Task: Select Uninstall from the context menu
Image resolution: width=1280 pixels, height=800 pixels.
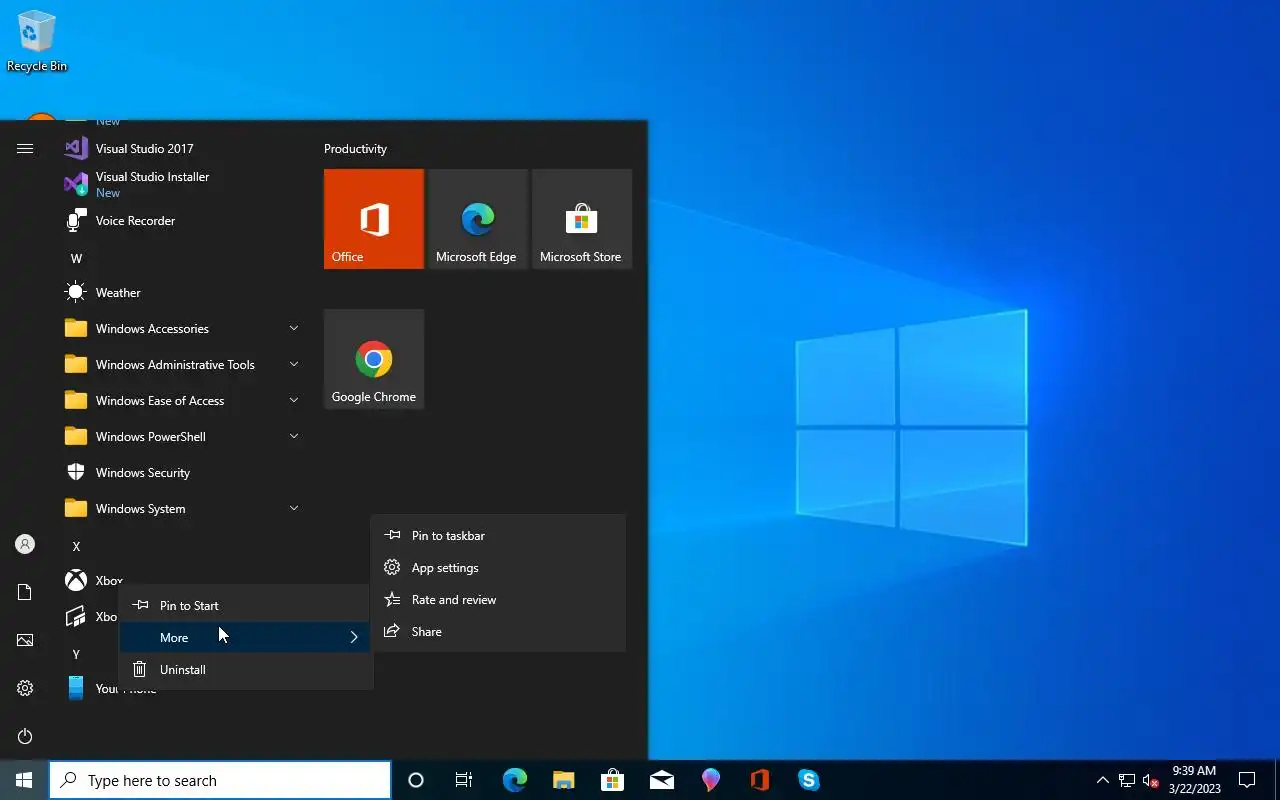Action: click(x=246, y=669)
